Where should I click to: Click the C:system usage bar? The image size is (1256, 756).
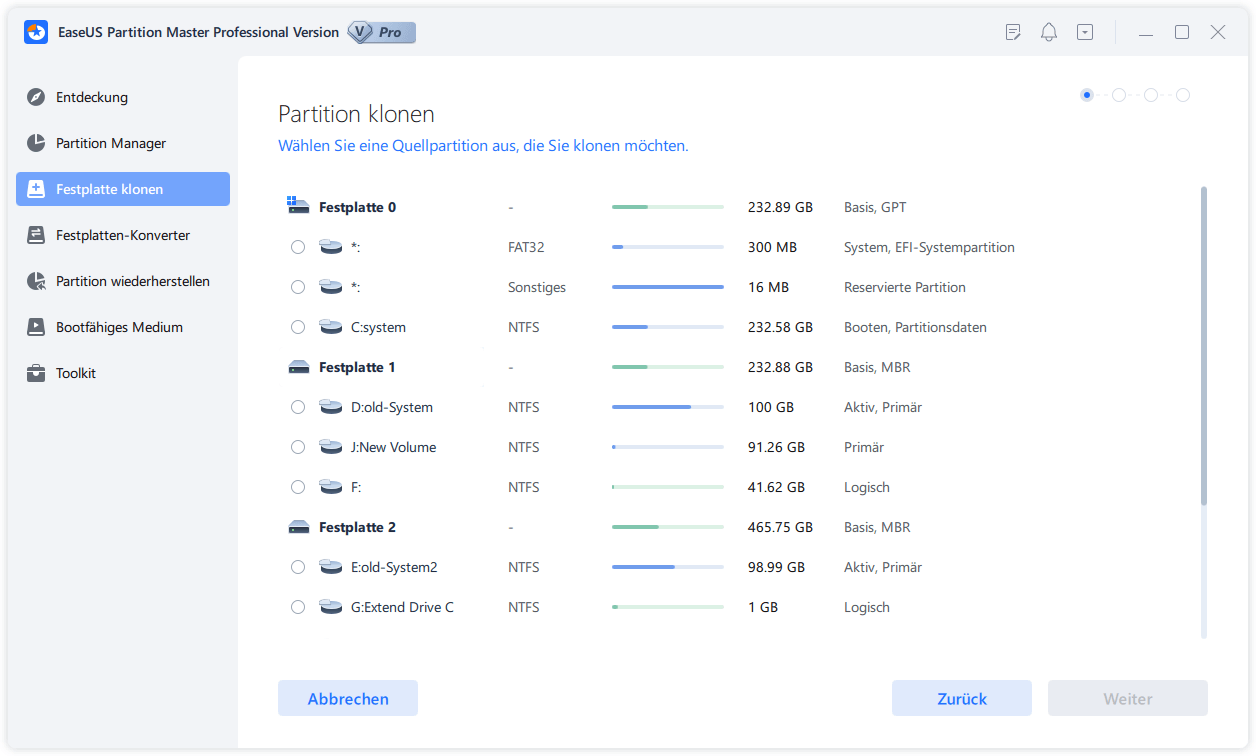coord(668,327)
